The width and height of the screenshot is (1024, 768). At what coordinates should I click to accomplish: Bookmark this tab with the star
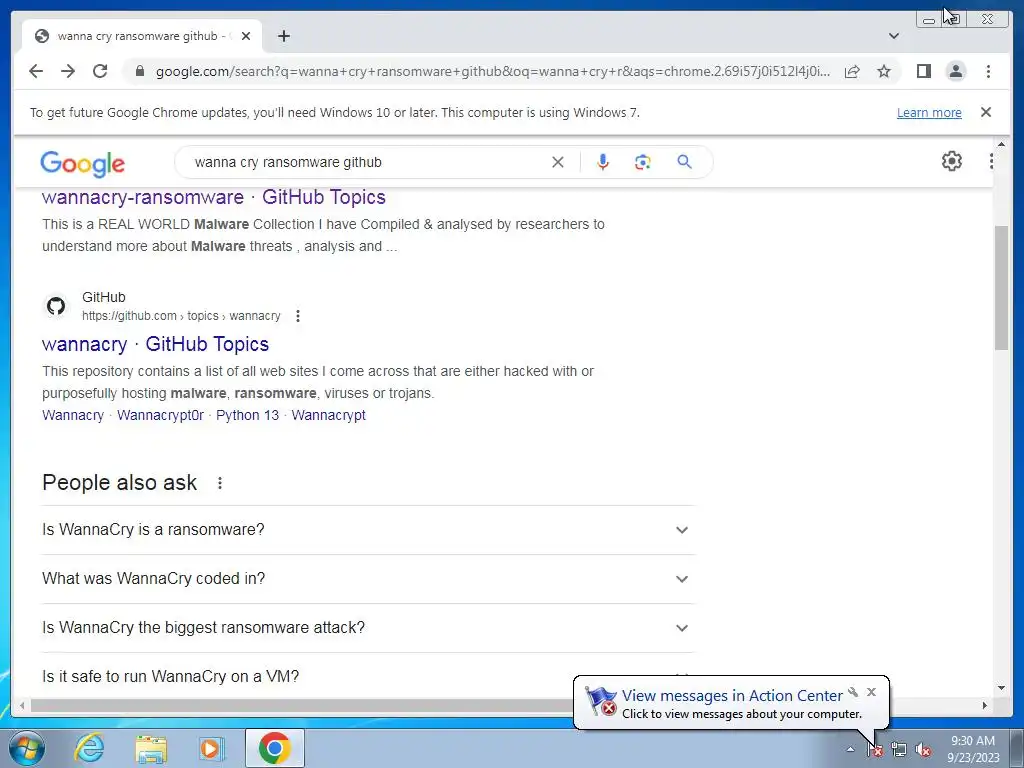884,71
